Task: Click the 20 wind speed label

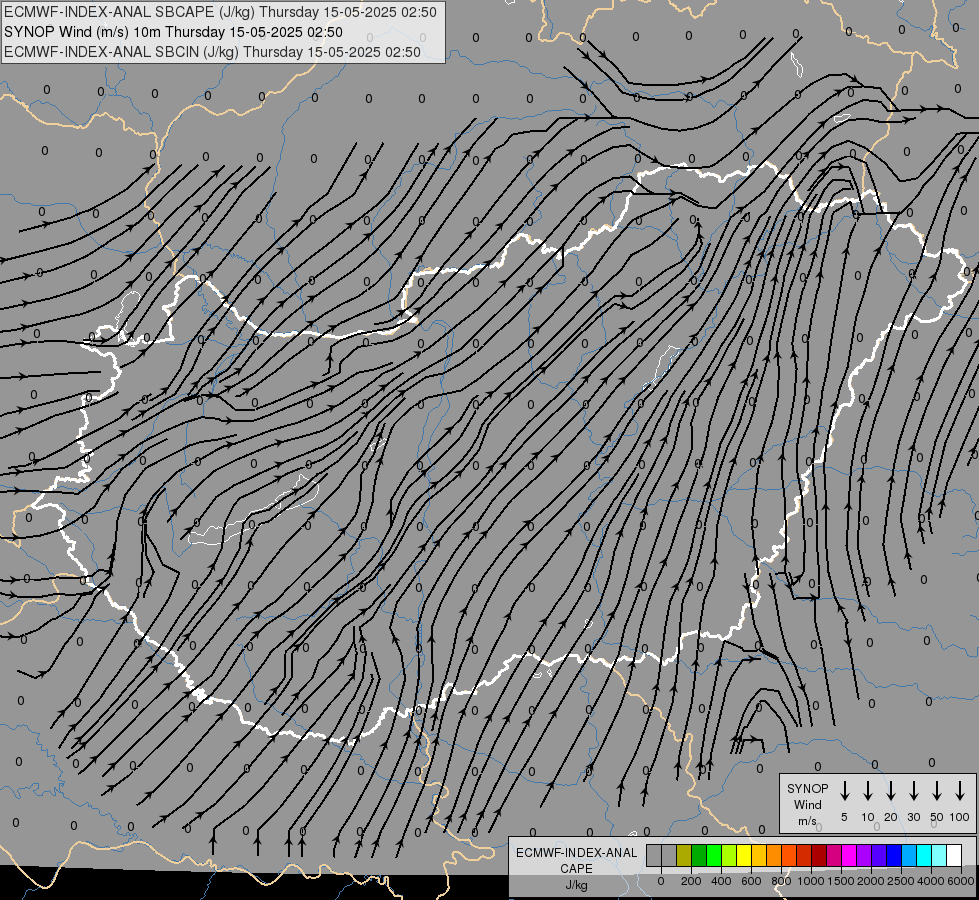Action: 891,817
